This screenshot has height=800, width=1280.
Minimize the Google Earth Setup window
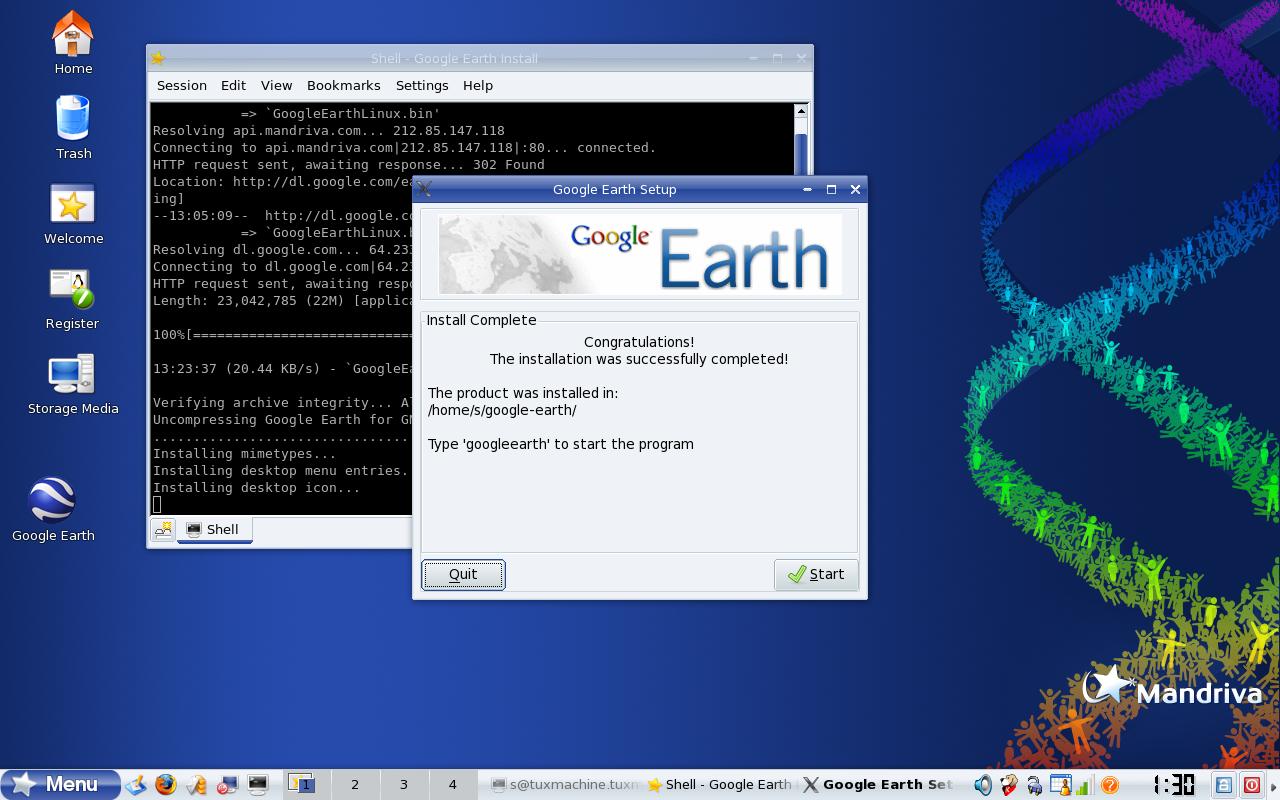point(808,189)
